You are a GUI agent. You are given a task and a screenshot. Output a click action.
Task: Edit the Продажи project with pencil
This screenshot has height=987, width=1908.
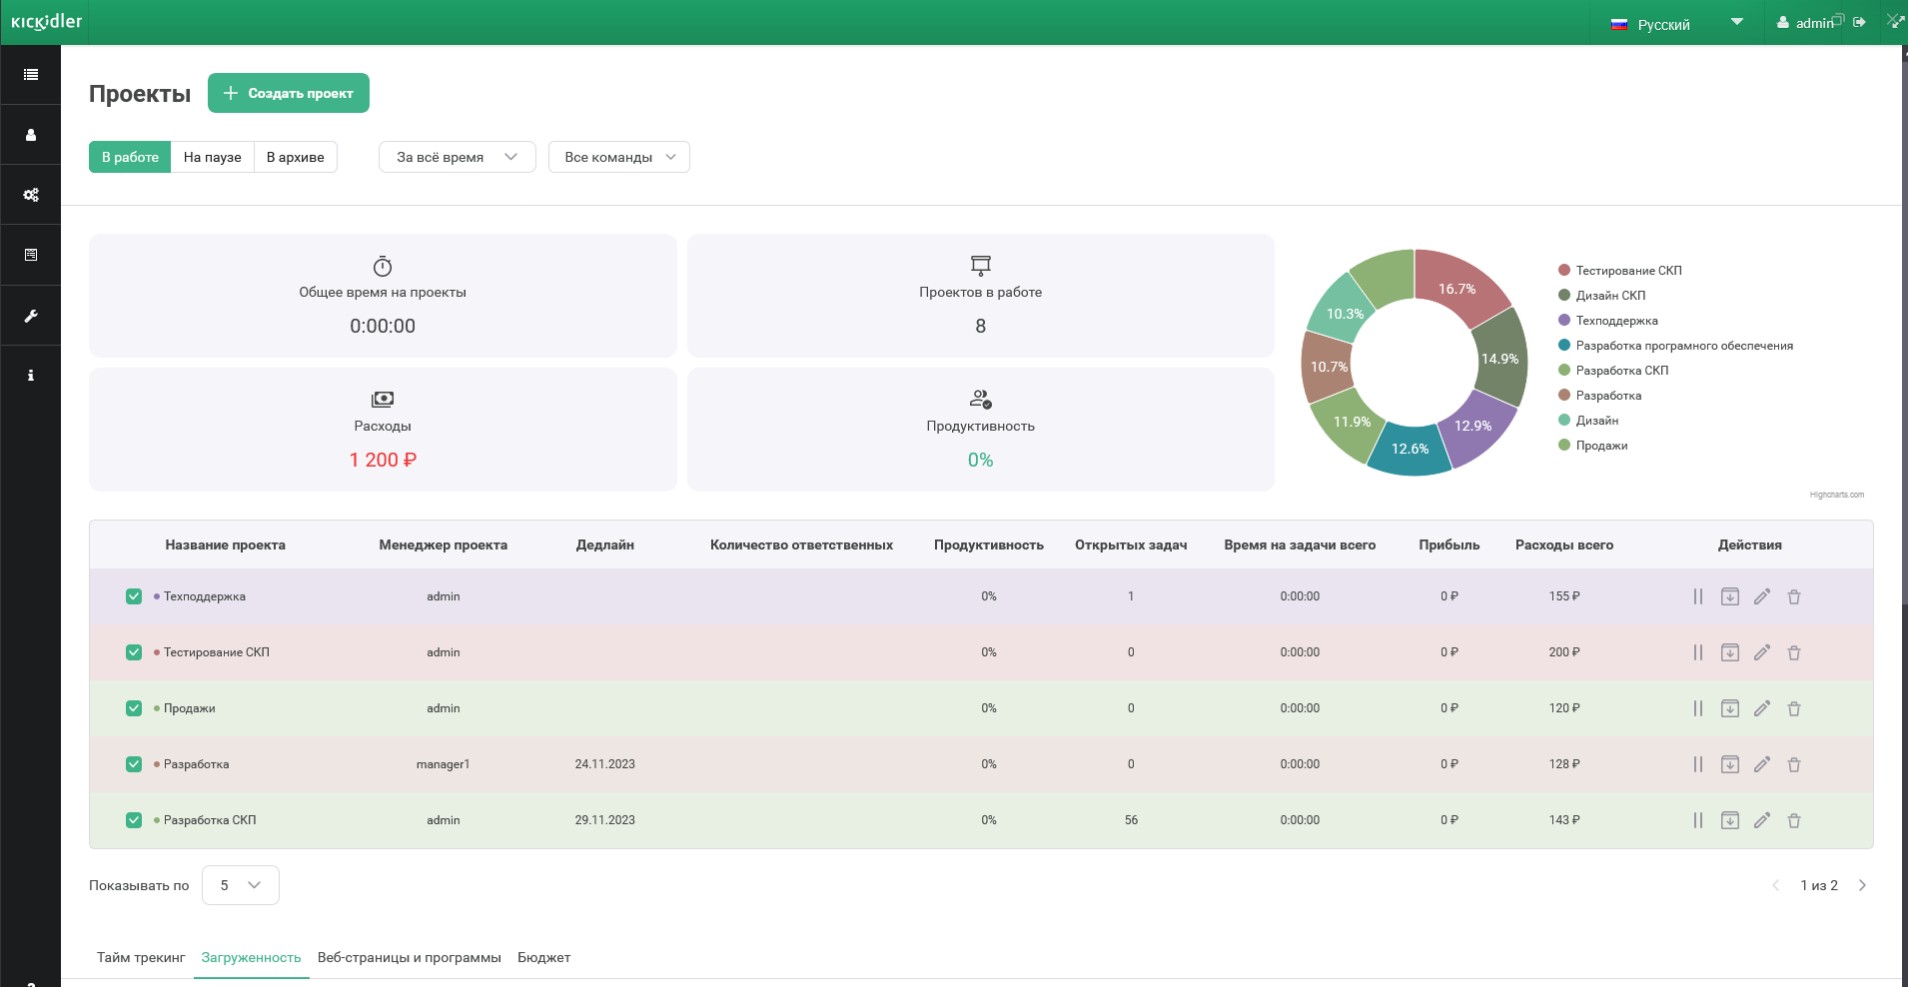tap(1762, 709)
